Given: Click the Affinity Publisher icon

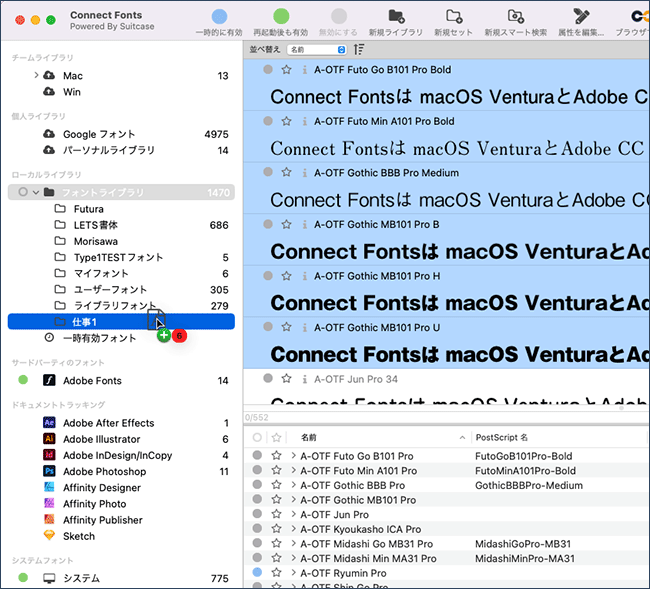Looking at the screenshot, I should (49, 519).
